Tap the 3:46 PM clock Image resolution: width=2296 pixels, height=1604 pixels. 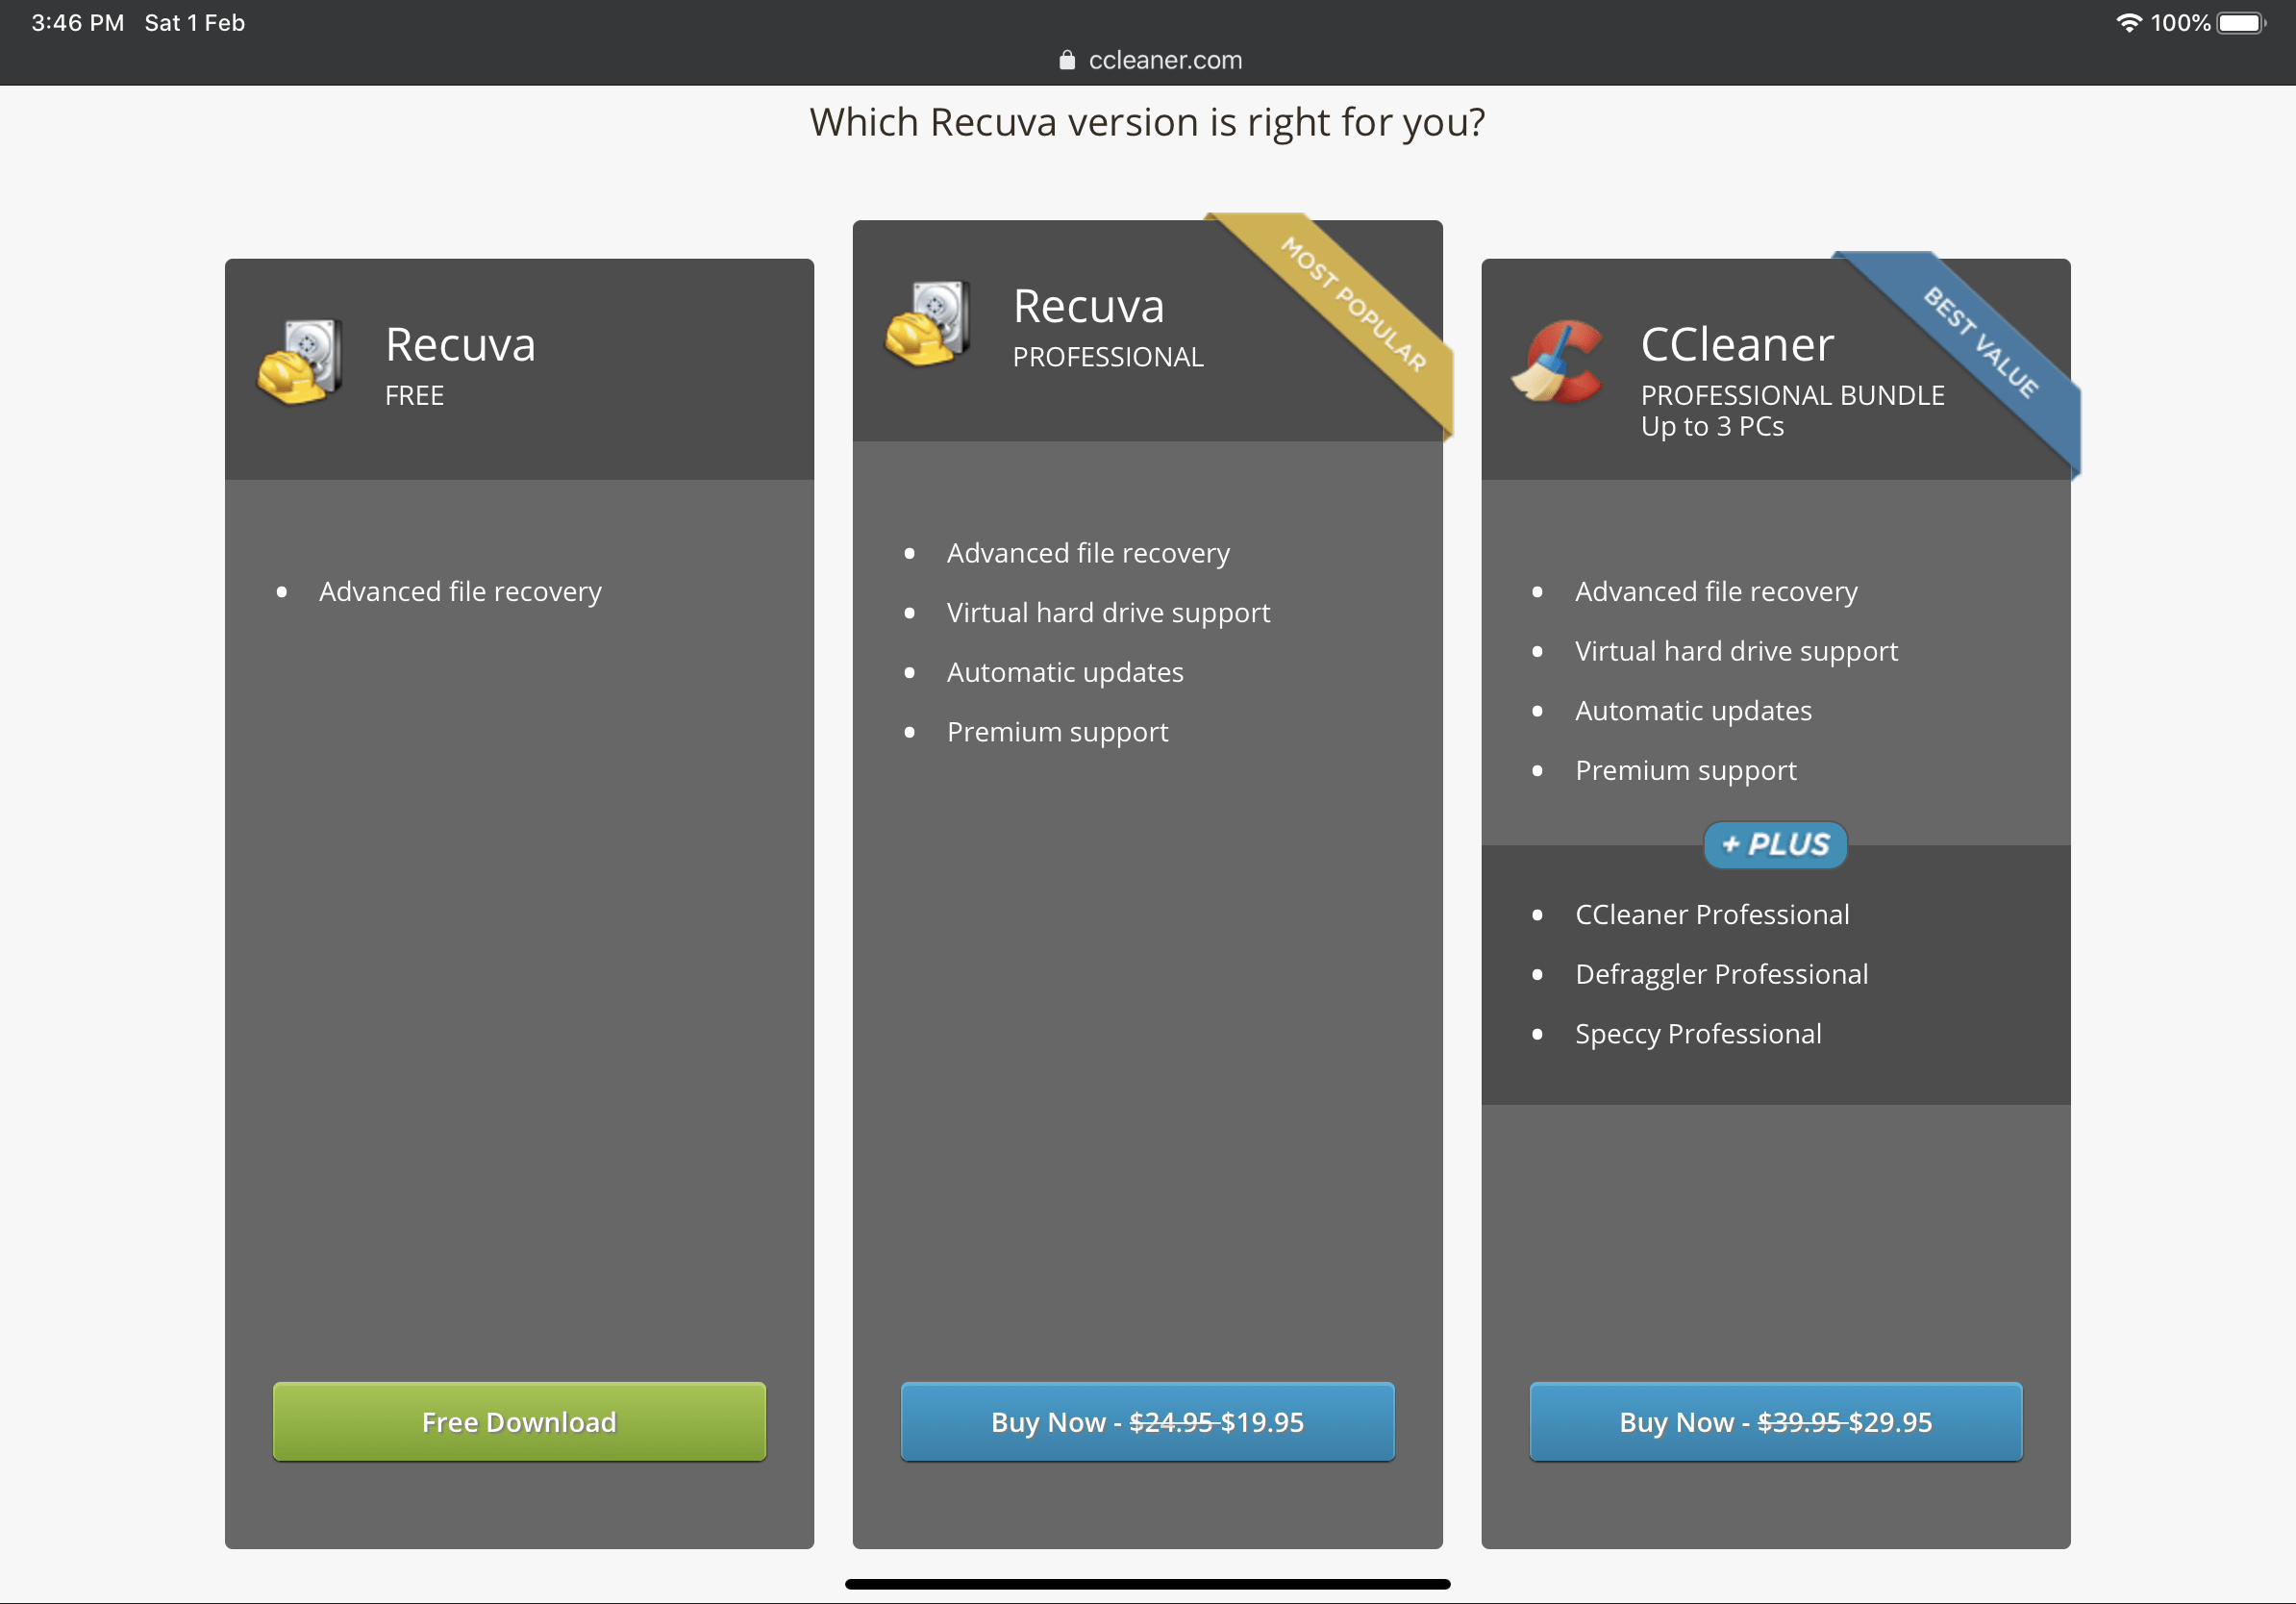[78, 22]
